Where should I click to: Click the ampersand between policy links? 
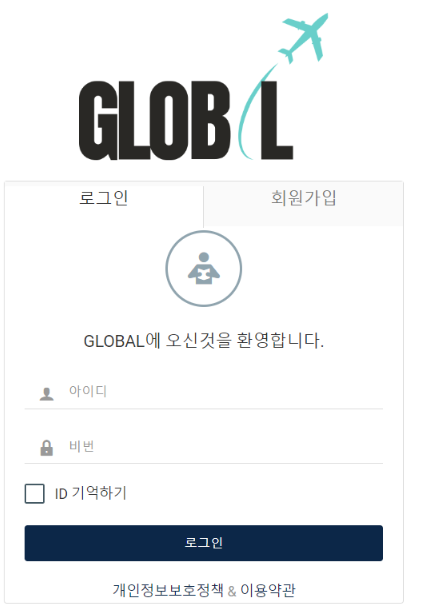click(x=232, y=591)
